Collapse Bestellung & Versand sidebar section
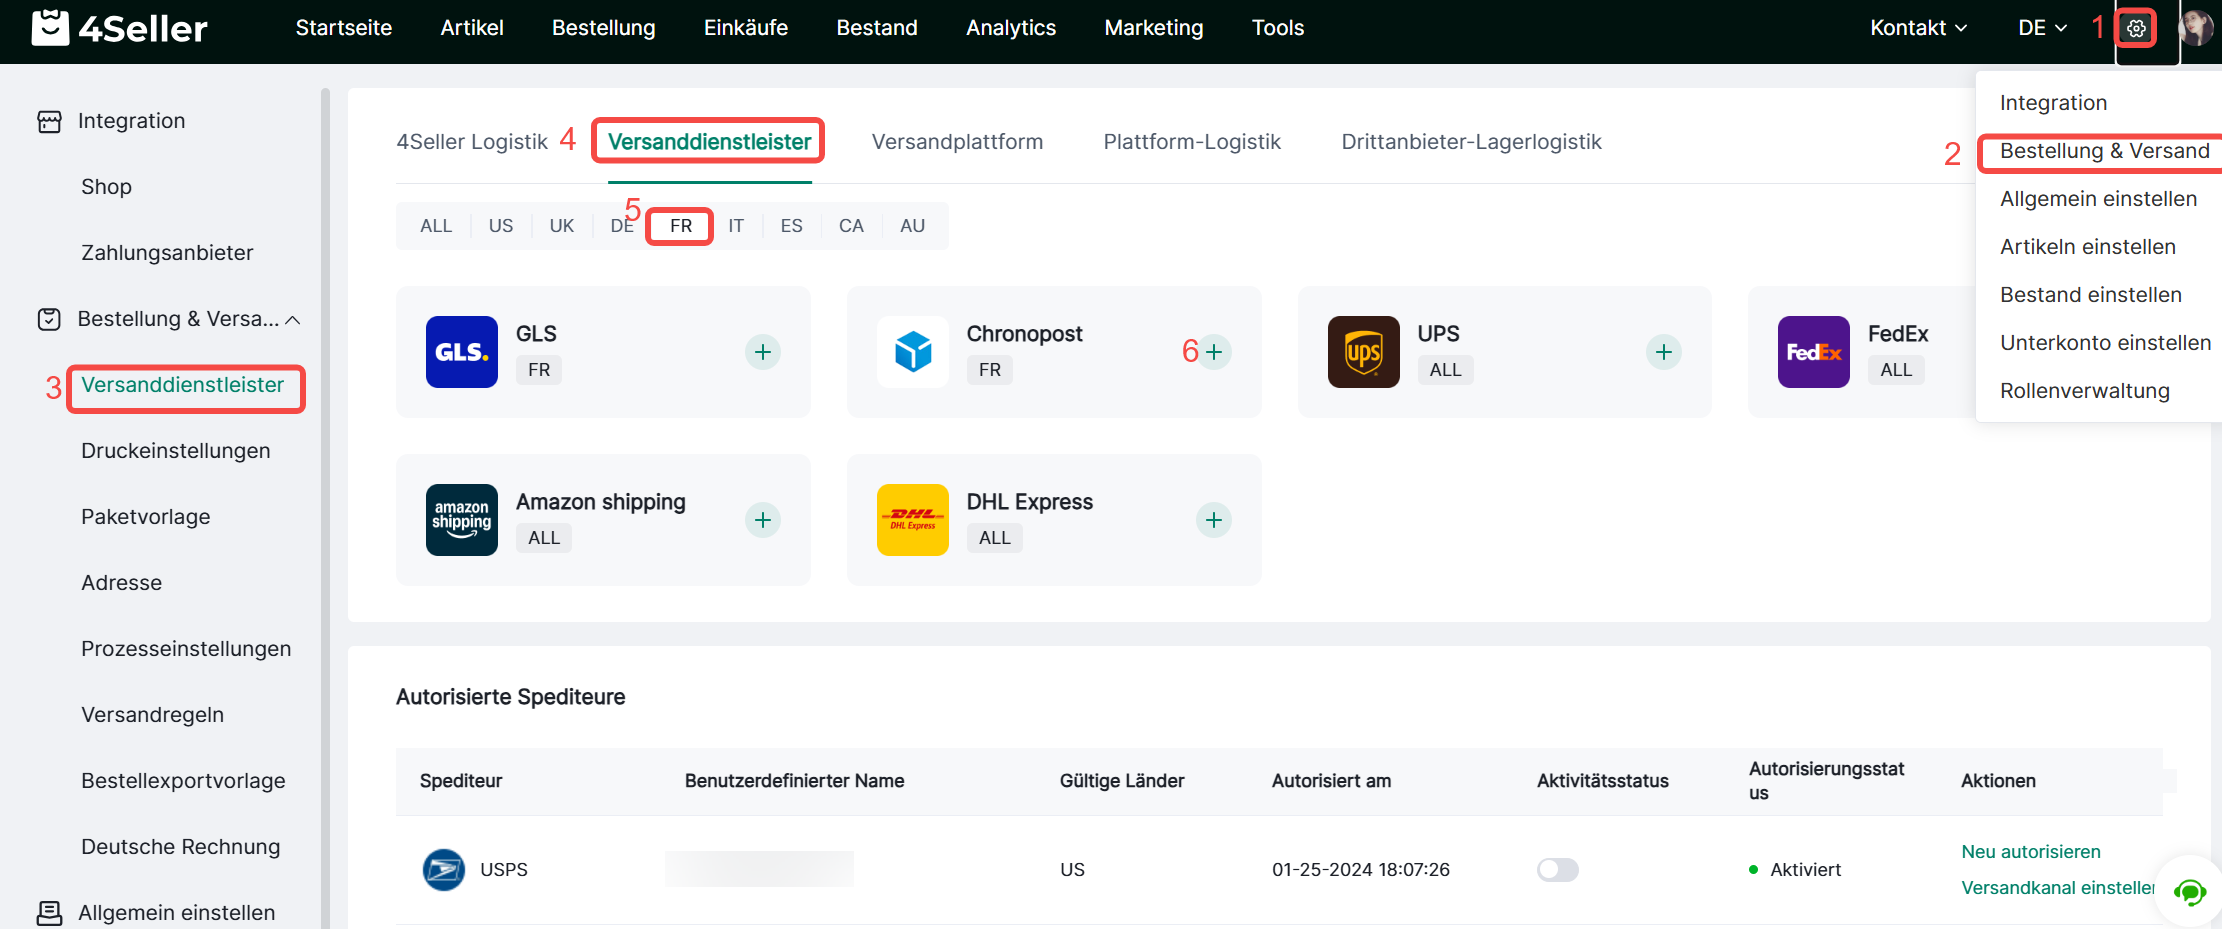The width and height of the screenshot is (2222, 929). 292,320
